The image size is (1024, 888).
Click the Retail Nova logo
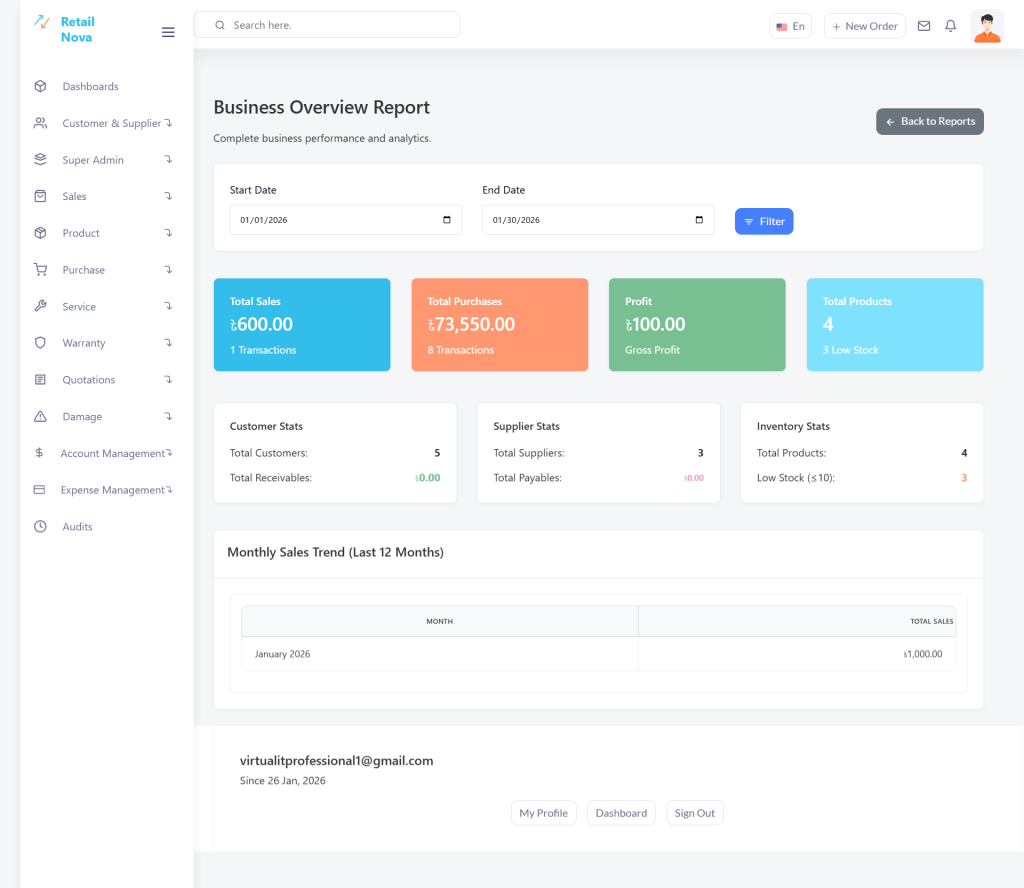[64, 29]
